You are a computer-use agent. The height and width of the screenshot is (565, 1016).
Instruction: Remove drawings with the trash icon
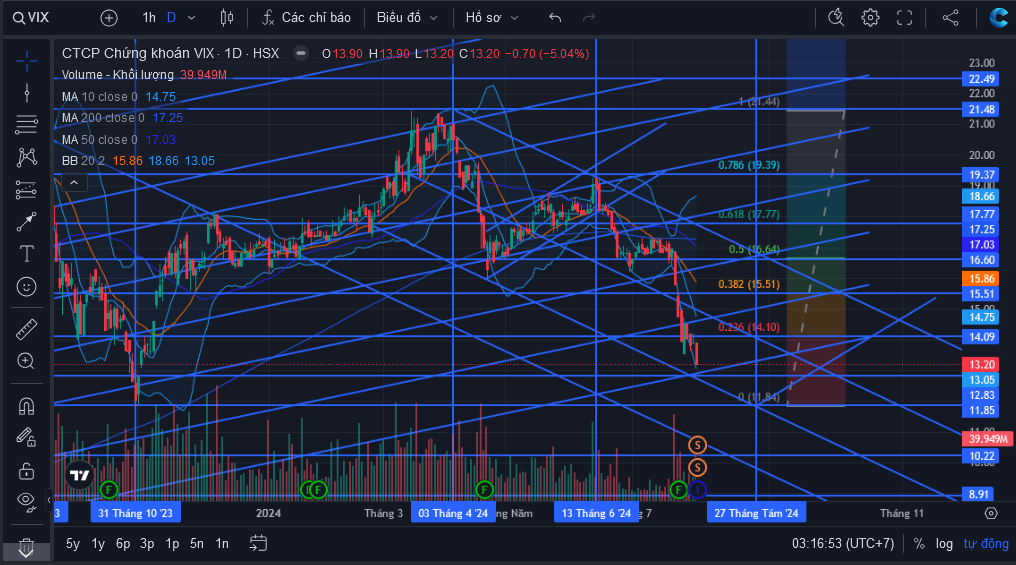[27, 546]
